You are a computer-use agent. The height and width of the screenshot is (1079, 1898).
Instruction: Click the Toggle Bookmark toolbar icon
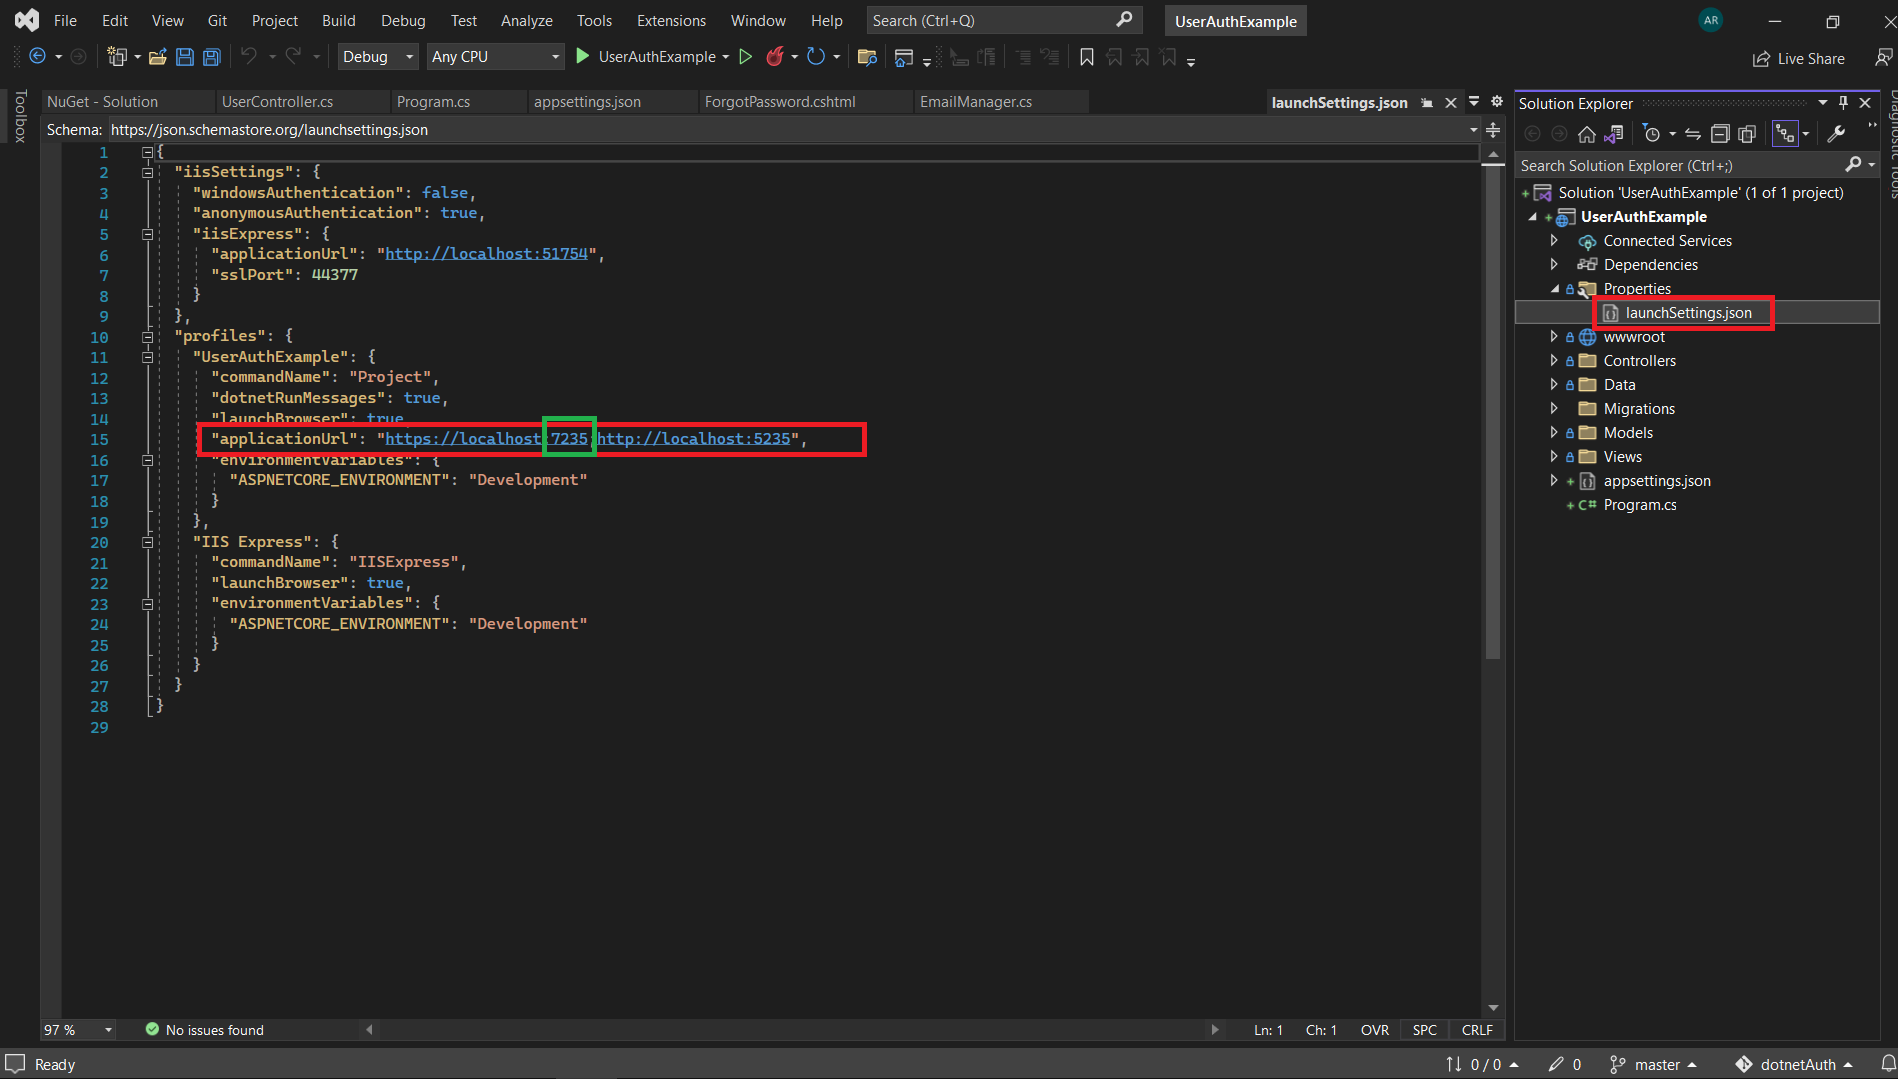(x=1087, y=57)
